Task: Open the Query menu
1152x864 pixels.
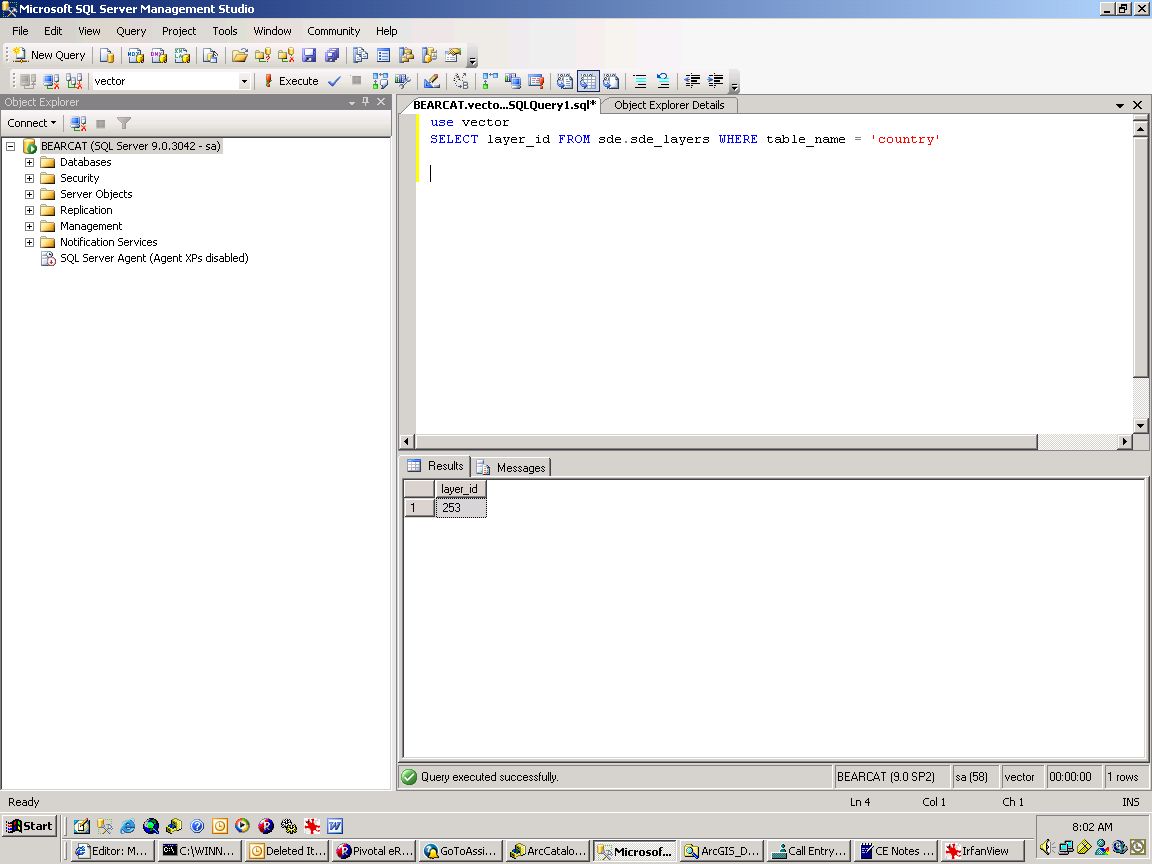Action: [131, 31]
